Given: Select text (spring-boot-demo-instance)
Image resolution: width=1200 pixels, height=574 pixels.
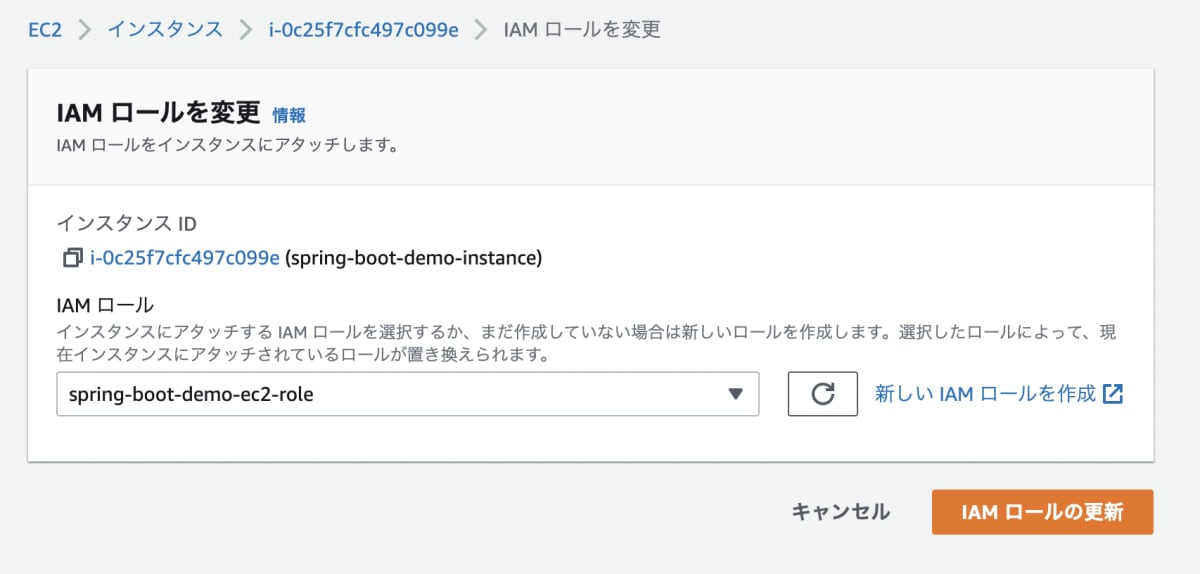Looking at the screenshot, I should [x=414, y=258].
